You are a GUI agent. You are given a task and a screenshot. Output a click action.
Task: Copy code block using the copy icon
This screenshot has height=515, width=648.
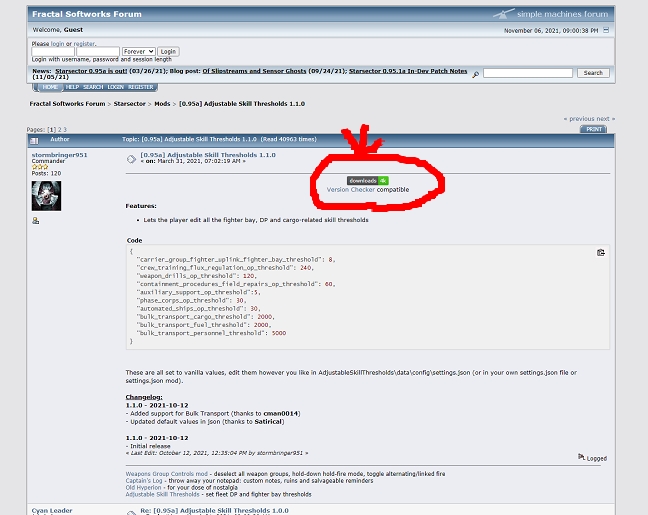pos(600,253)
